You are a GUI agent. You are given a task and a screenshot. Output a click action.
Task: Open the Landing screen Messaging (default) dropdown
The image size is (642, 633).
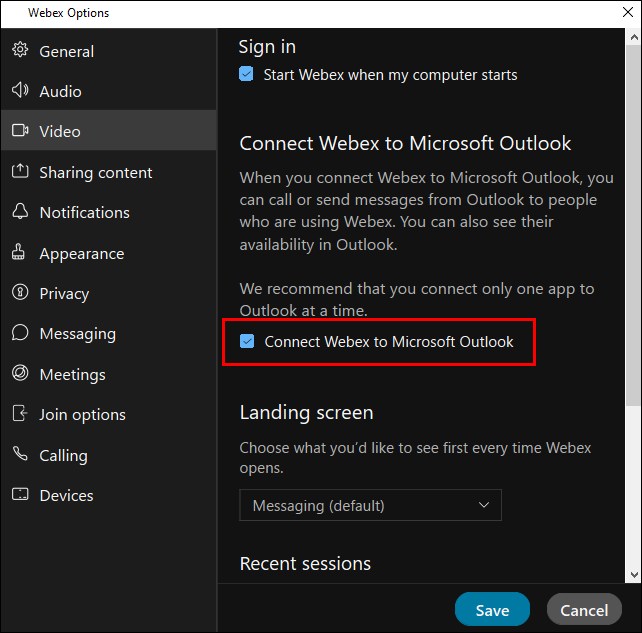(370, 505)
